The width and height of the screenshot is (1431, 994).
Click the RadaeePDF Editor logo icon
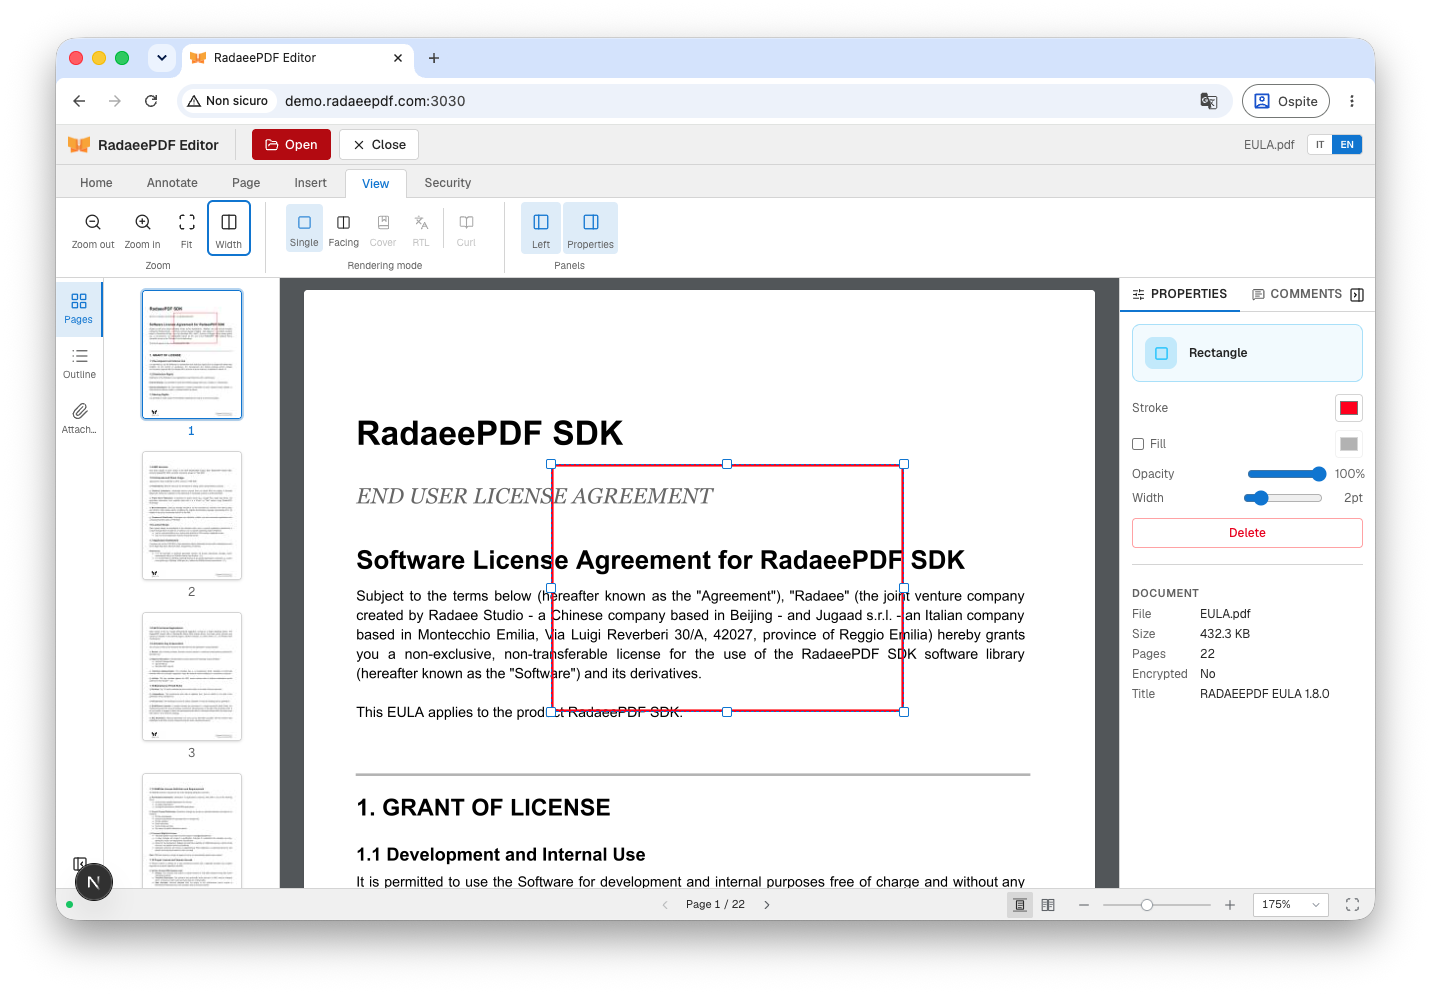79,145
